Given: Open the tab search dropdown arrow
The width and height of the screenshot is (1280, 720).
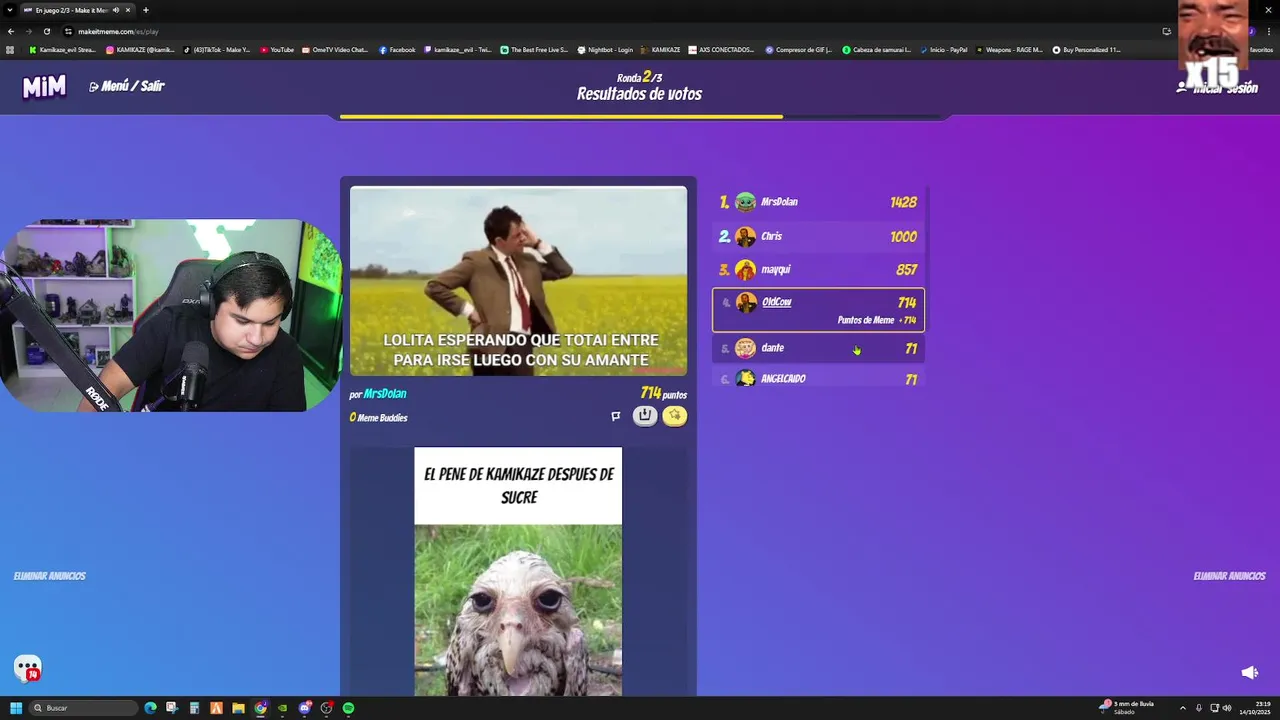Looking at the screenshot, I should 10,10.
